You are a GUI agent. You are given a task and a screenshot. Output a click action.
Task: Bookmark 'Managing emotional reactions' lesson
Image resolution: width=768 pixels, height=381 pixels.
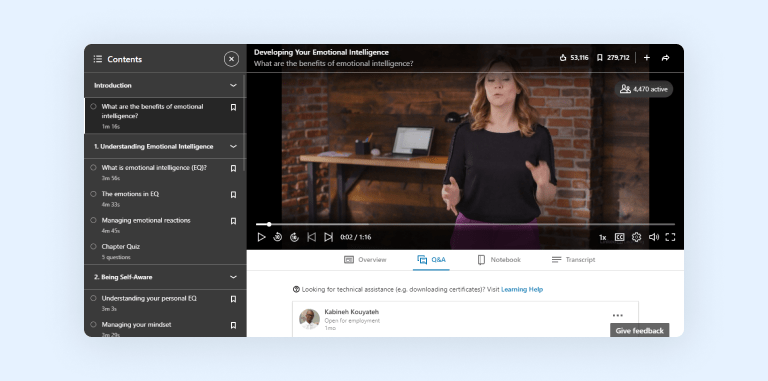tap(234, 221)
